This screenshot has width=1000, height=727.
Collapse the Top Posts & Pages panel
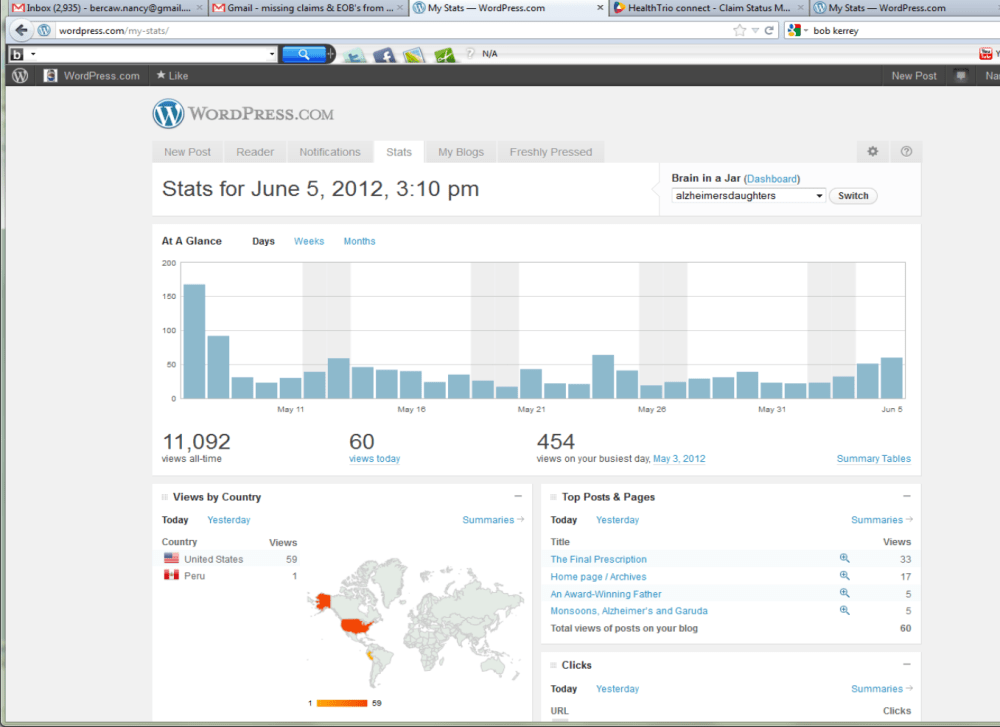[907, 496]
